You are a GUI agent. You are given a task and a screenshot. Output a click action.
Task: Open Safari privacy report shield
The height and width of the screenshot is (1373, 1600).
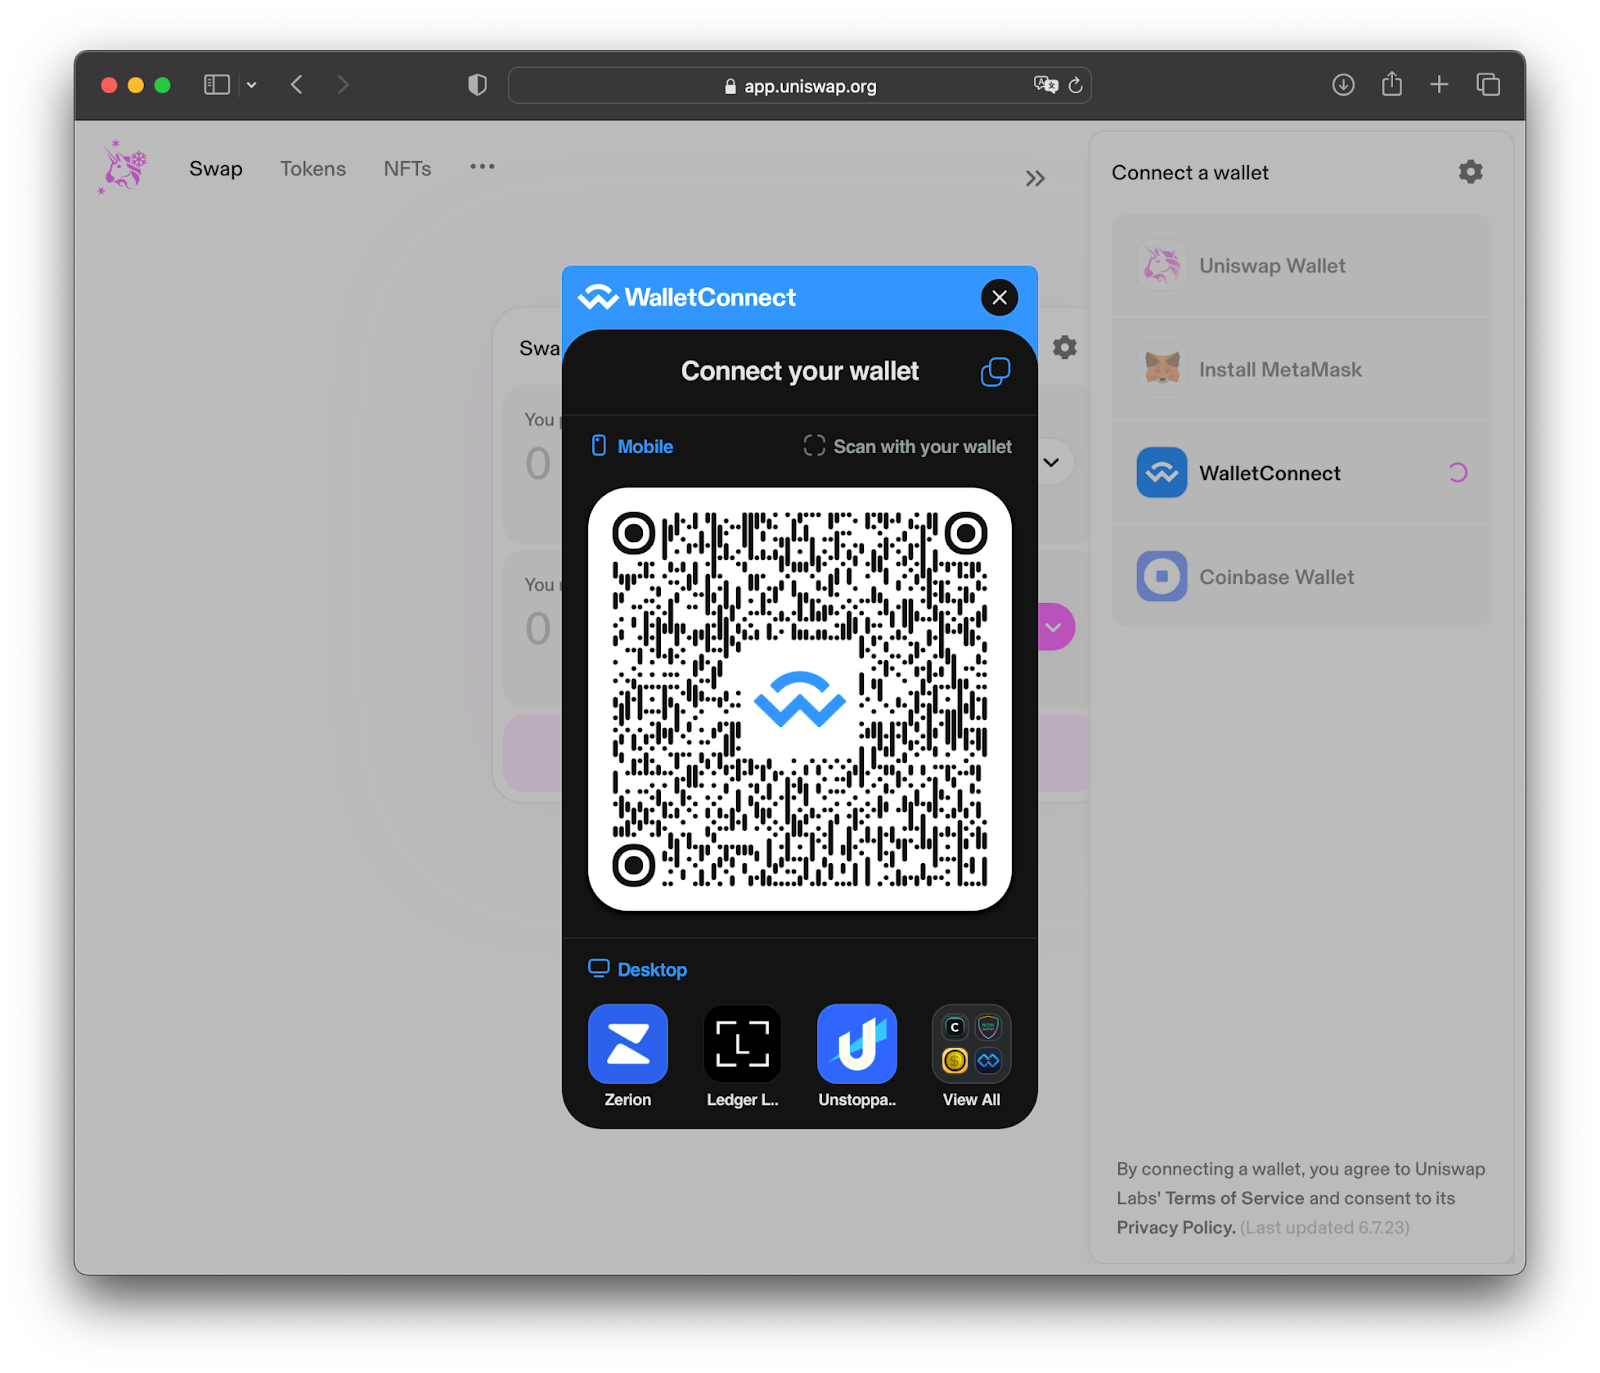(x=478, y=85)
